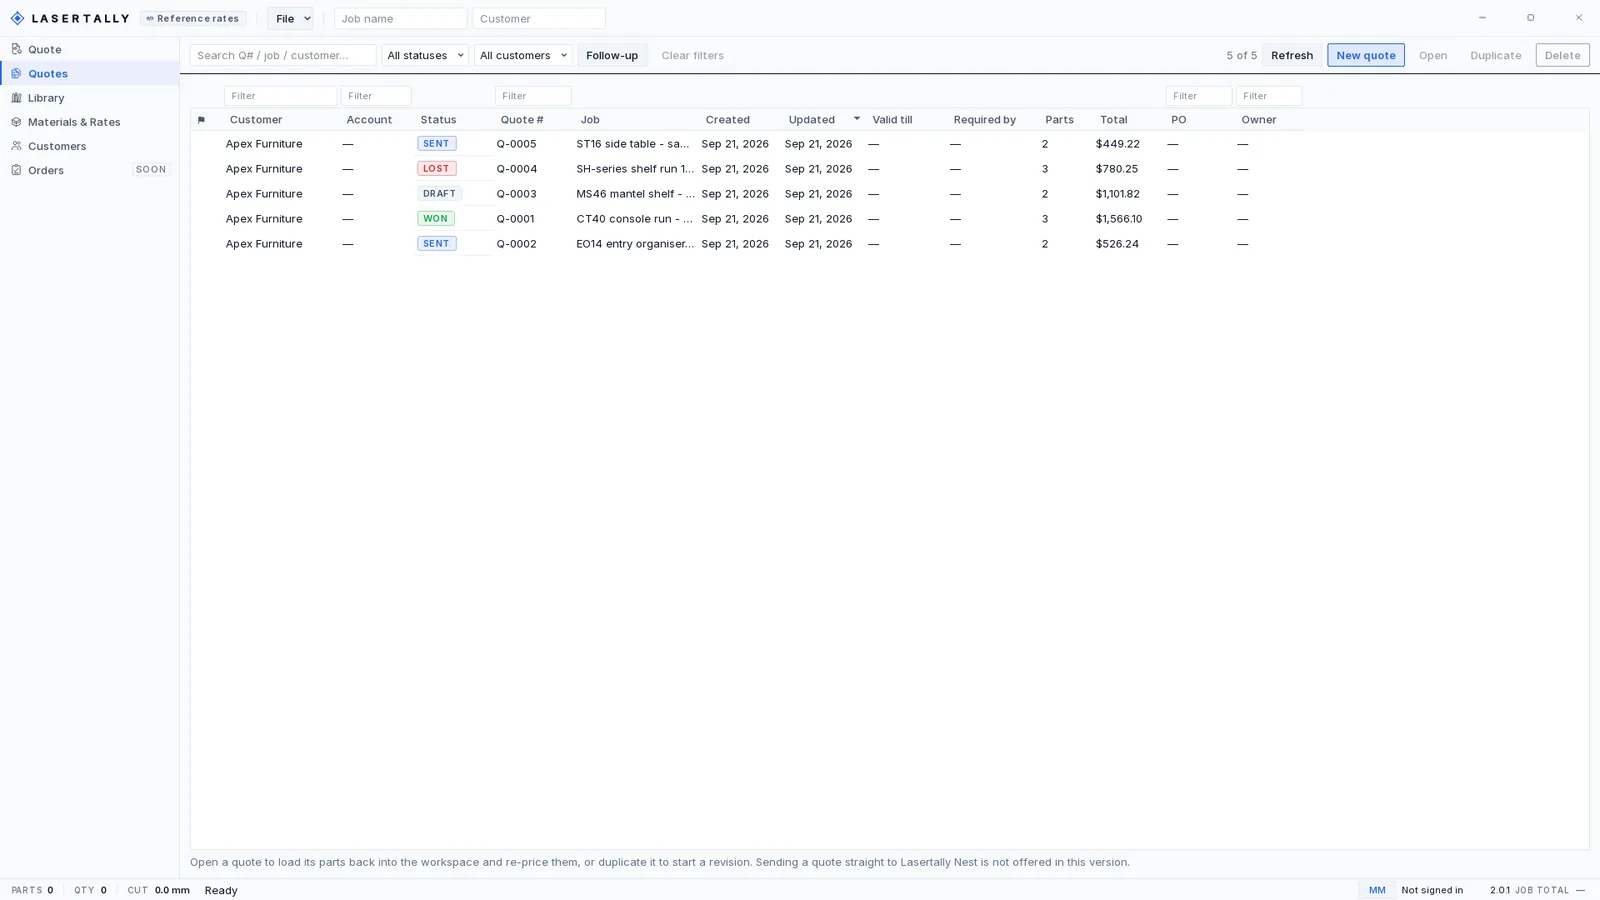Open the Materials & Rates sidebar icon
1600x900 pixels.
16,121
